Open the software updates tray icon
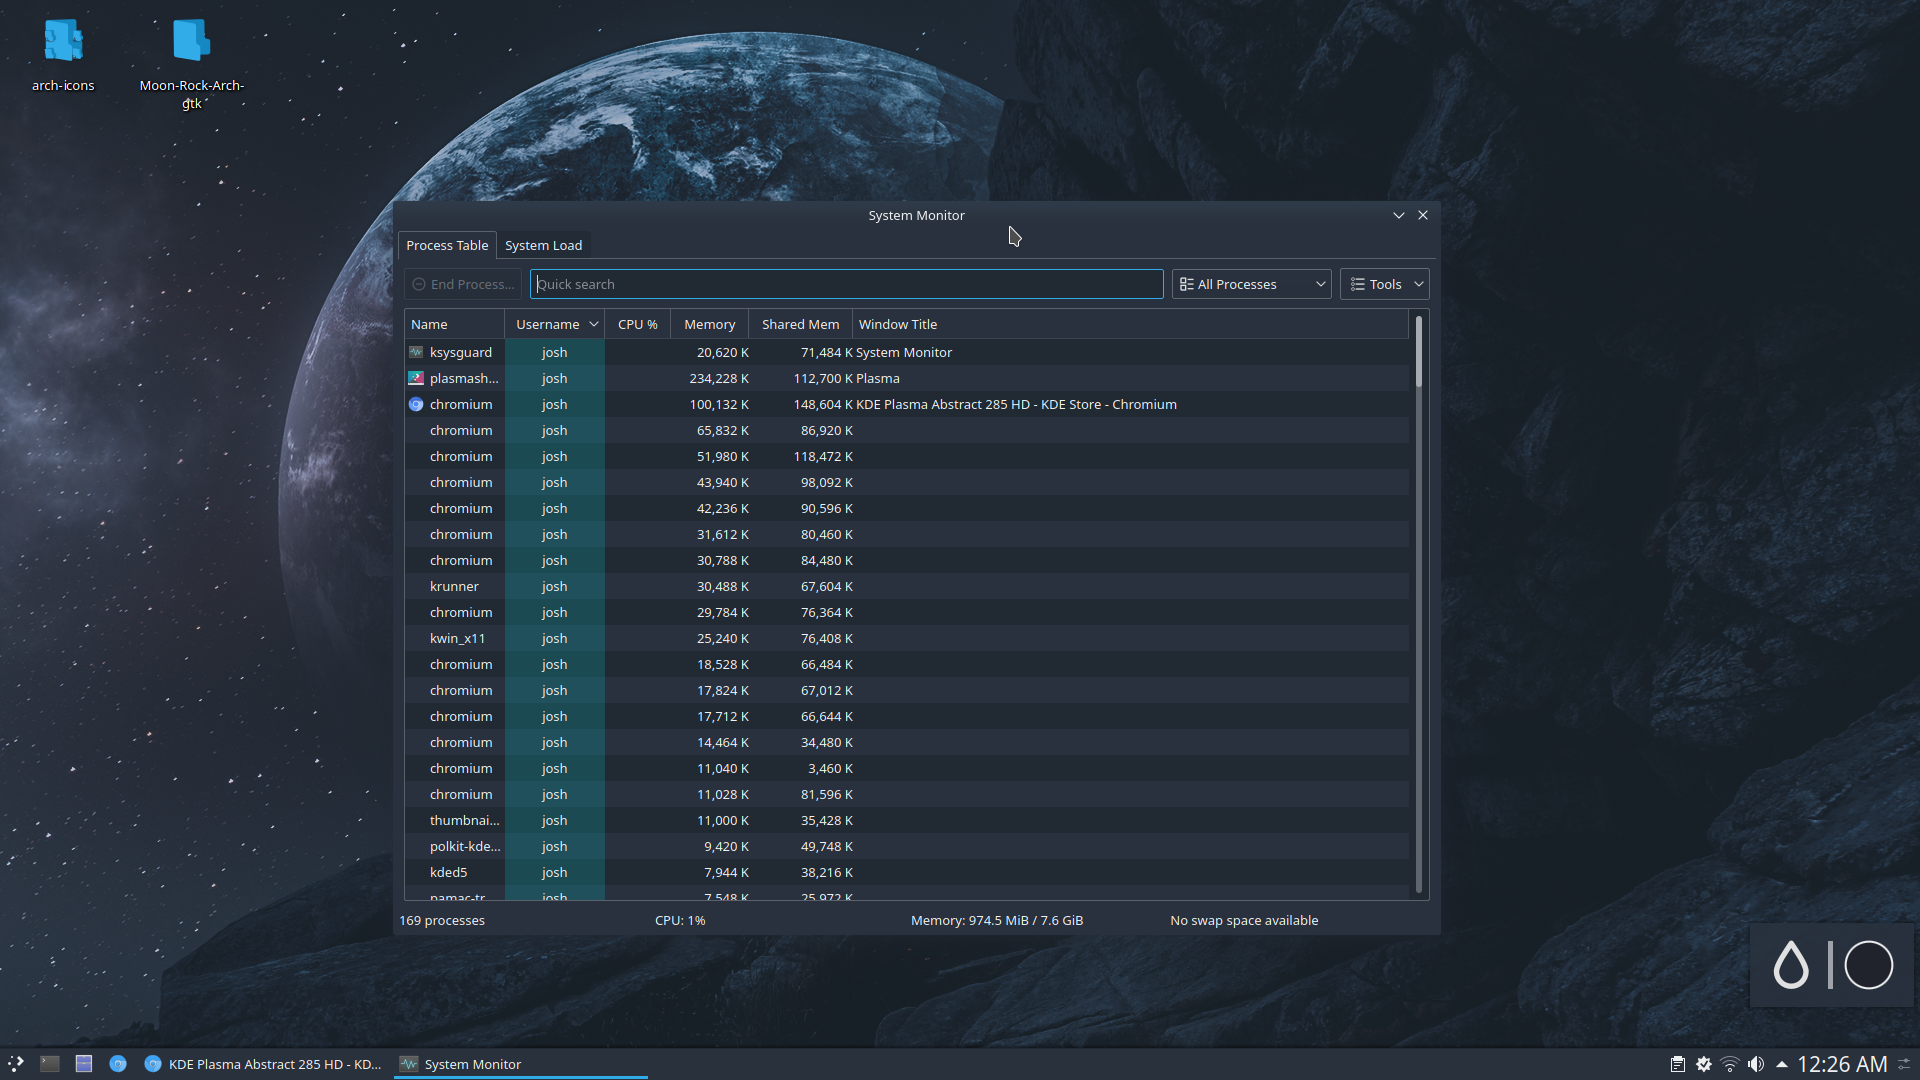Screen dimensions: 1920x1080 coord(1703,1064)
